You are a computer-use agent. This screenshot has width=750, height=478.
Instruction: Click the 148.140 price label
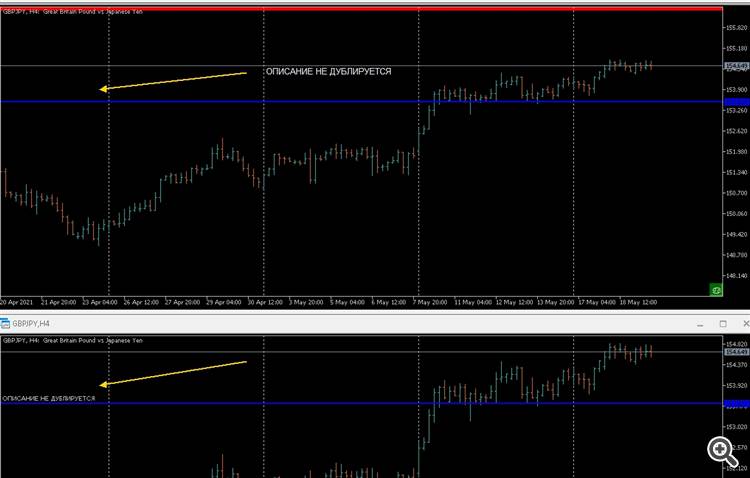[x=736, y=276]
